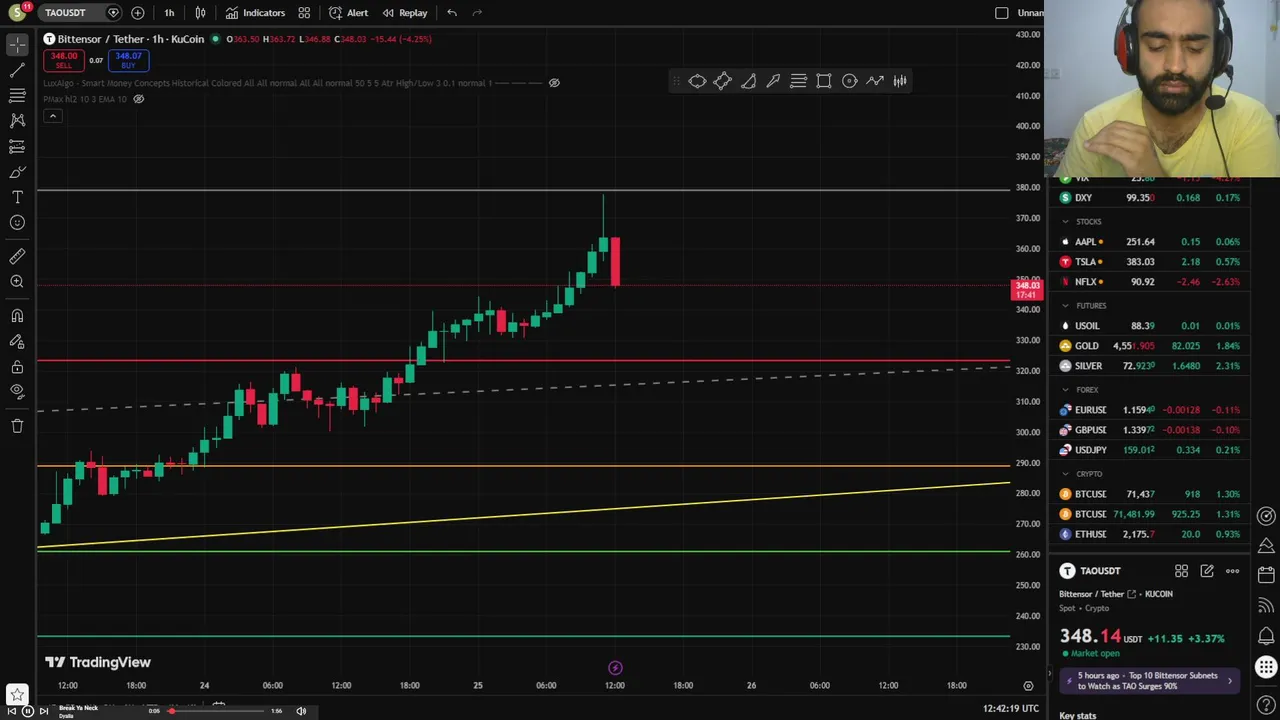1280x720 pixels.
Task: Select the brush drawing tool
Action: point(17,172)
